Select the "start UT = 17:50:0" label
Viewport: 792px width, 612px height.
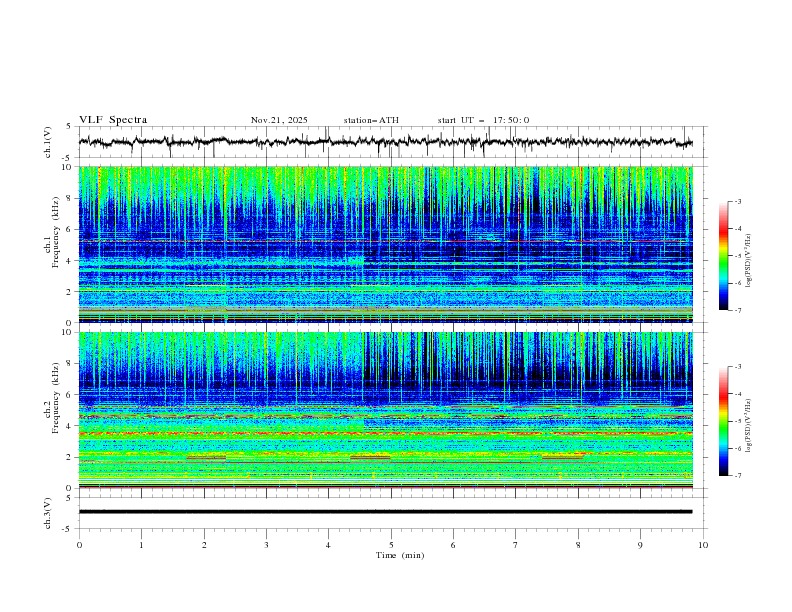pos(483,120)
